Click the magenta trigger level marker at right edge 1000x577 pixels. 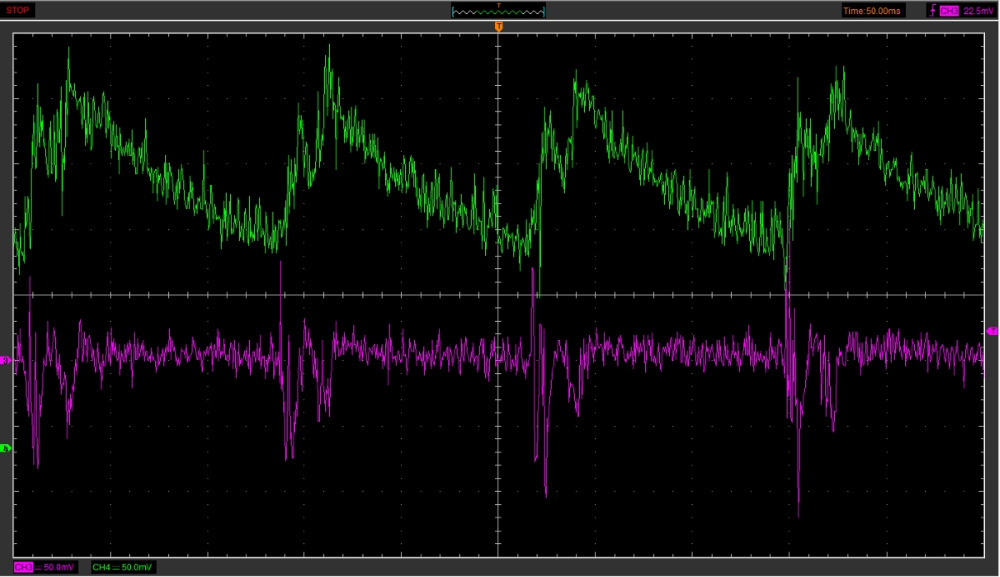point(992,331)
